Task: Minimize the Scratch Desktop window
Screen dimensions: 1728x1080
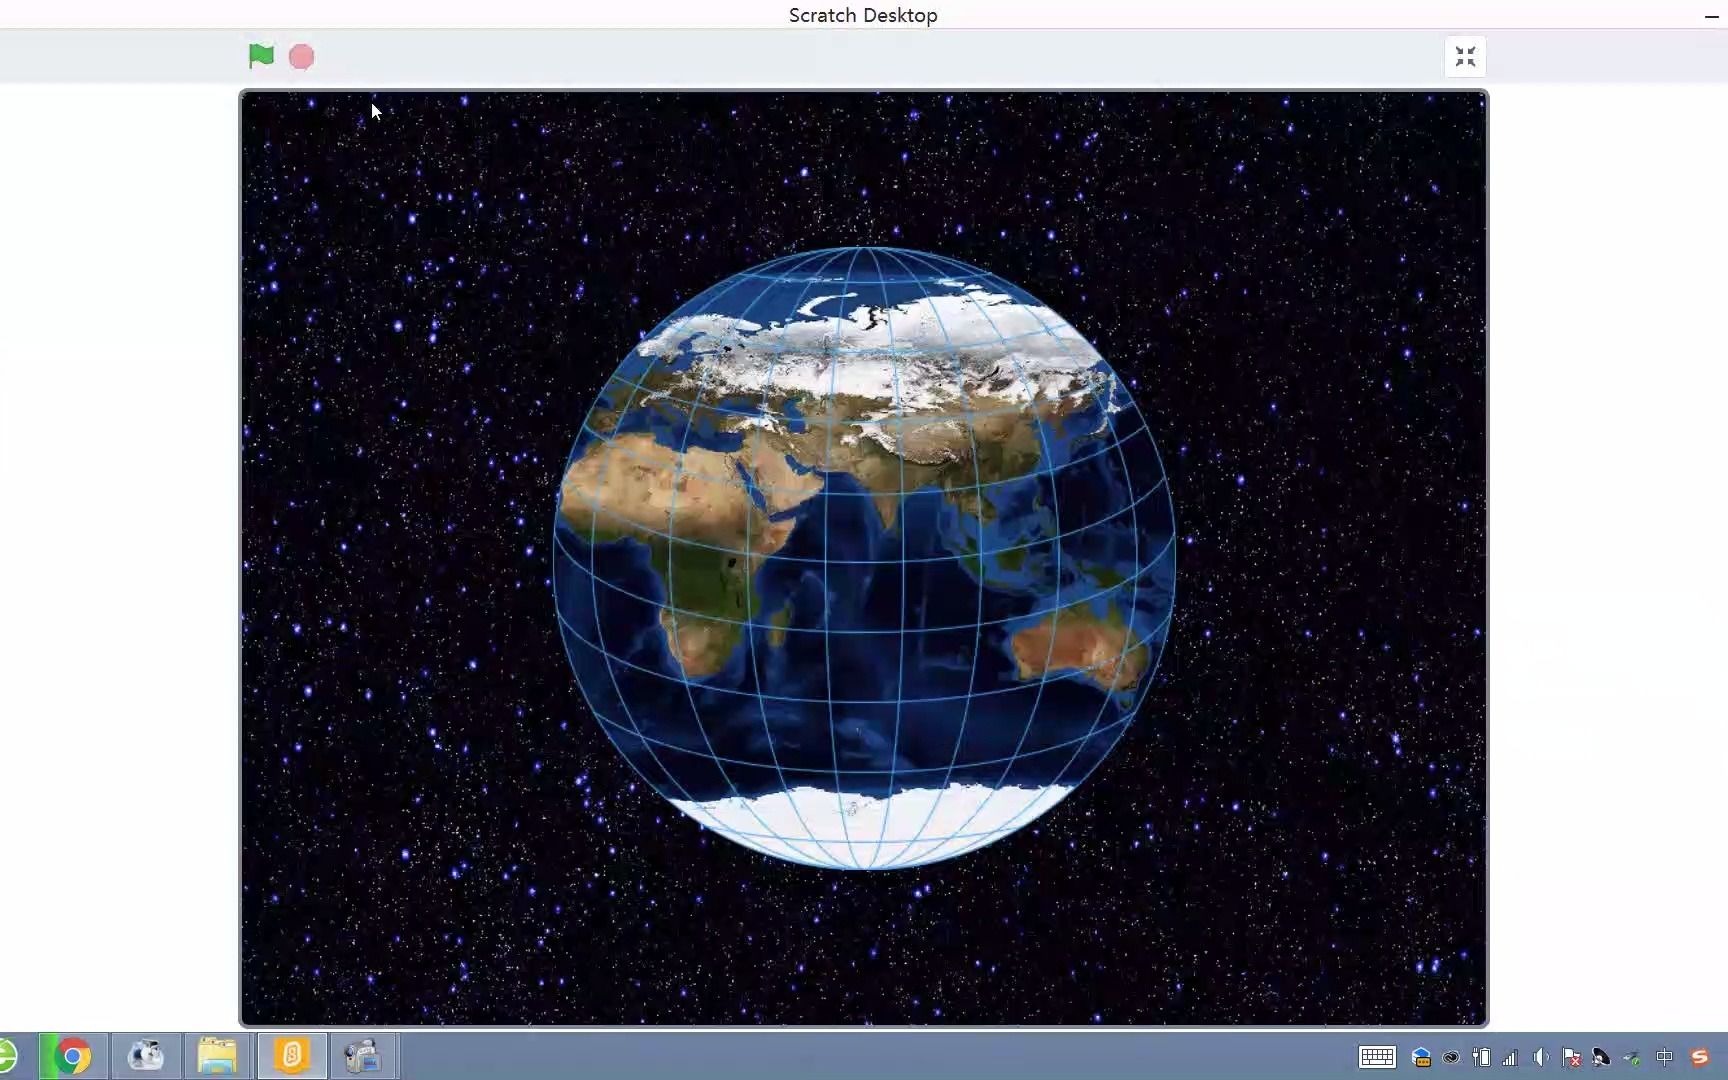Action: (1711, 16)
